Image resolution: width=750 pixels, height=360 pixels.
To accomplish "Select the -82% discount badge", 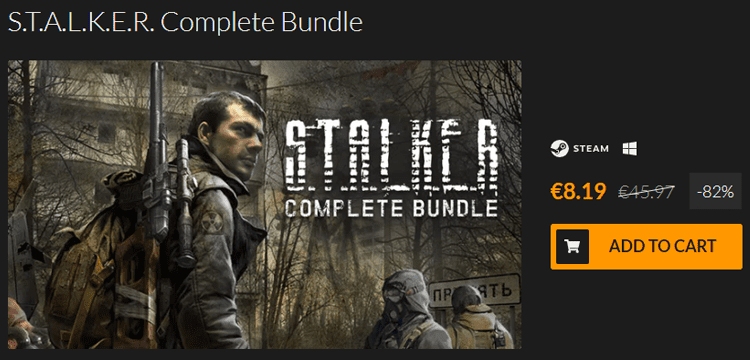I will point(716,191).
